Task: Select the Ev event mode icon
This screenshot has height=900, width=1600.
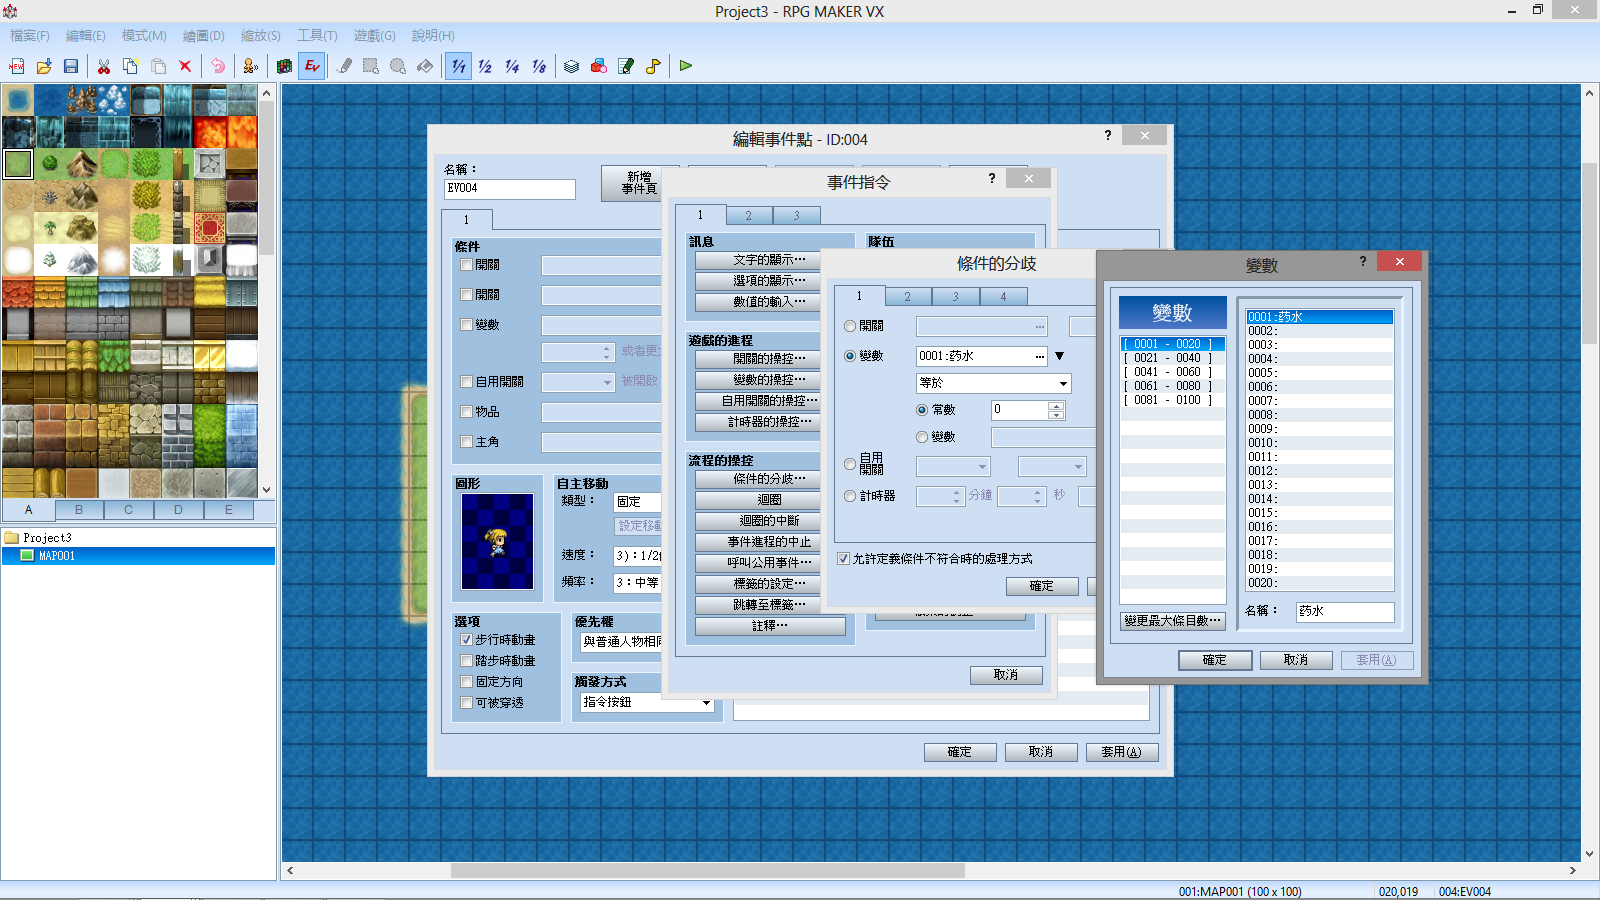Action: coord(312,66)
